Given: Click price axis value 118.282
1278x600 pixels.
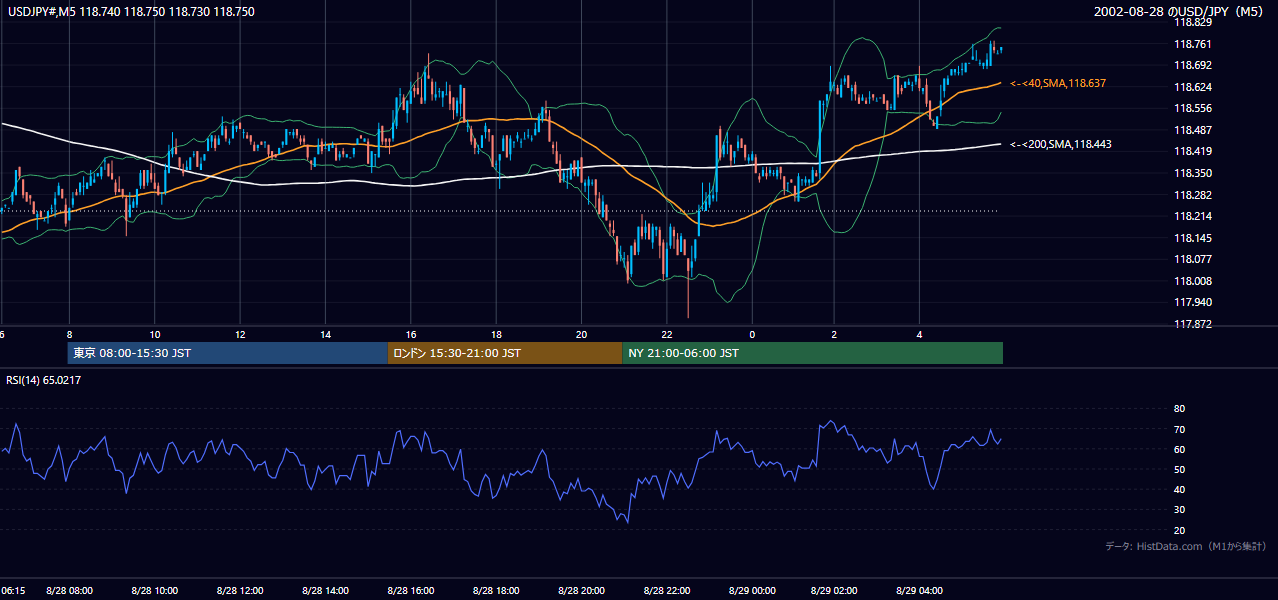Looking at the screenshot, I should click(1194, 195).
